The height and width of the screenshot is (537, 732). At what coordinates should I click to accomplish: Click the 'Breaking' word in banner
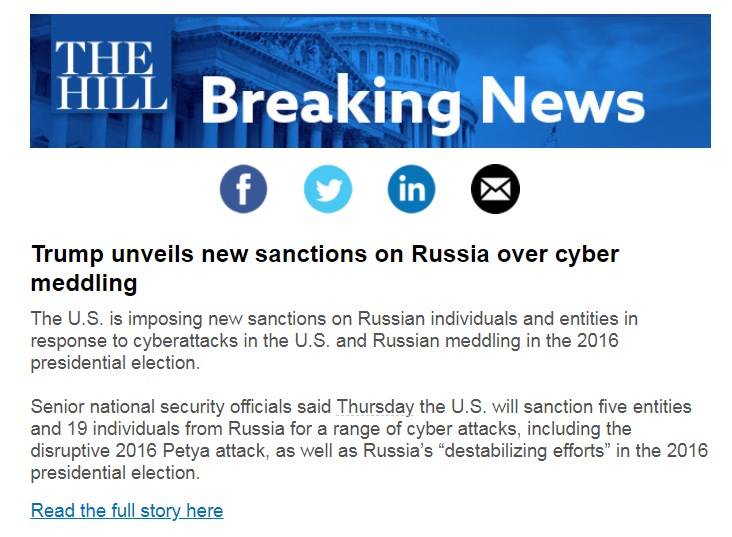coord(330,103)
